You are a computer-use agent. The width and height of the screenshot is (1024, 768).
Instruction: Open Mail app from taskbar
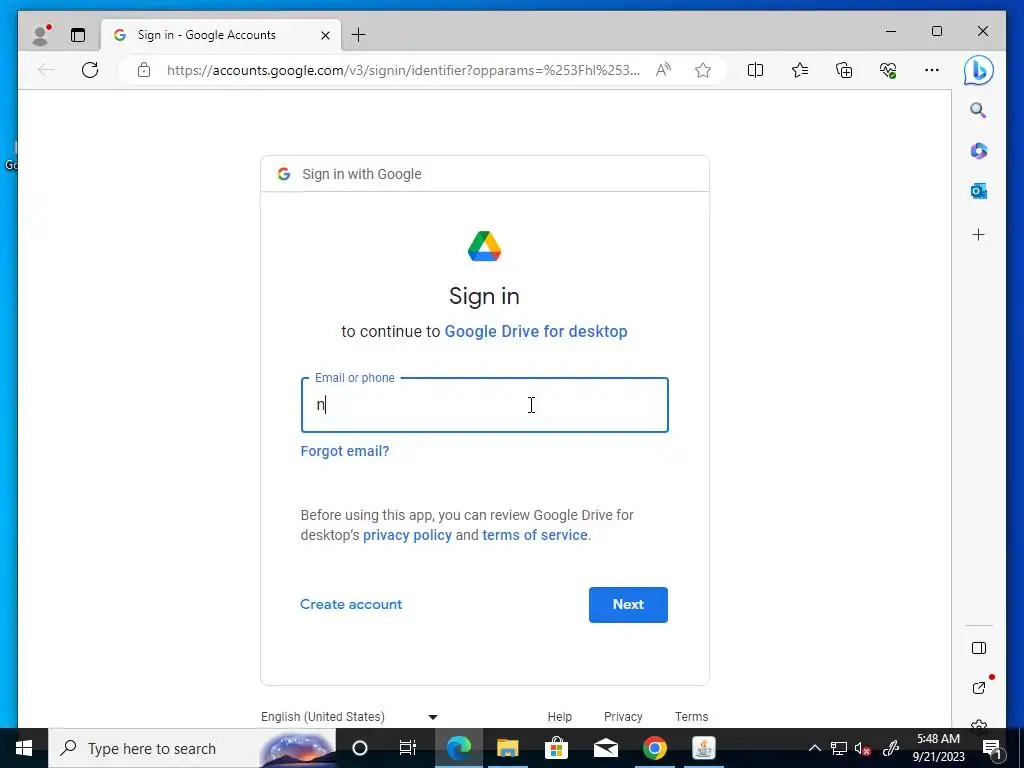(x=605, y=748)
